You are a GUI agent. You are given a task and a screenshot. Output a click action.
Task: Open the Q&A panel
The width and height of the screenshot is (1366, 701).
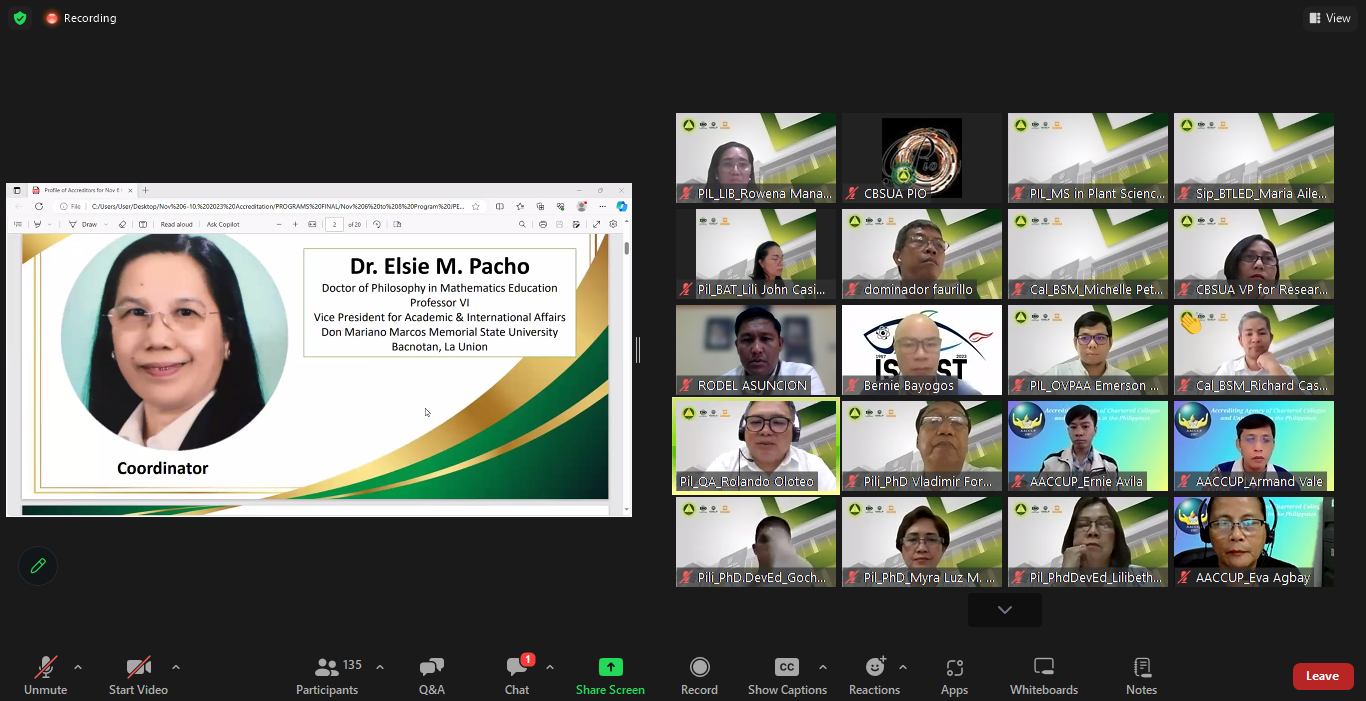432,675
